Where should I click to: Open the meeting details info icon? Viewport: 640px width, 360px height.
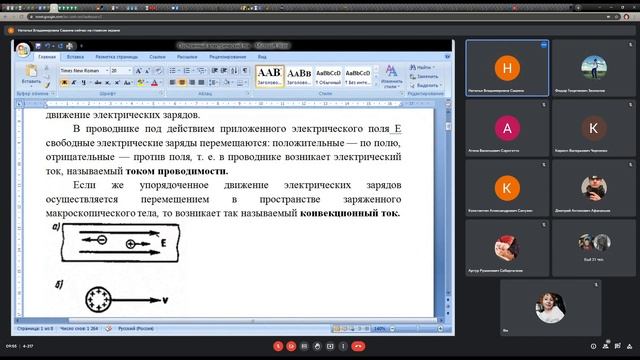pyautogui.click(x=593, y=346)
